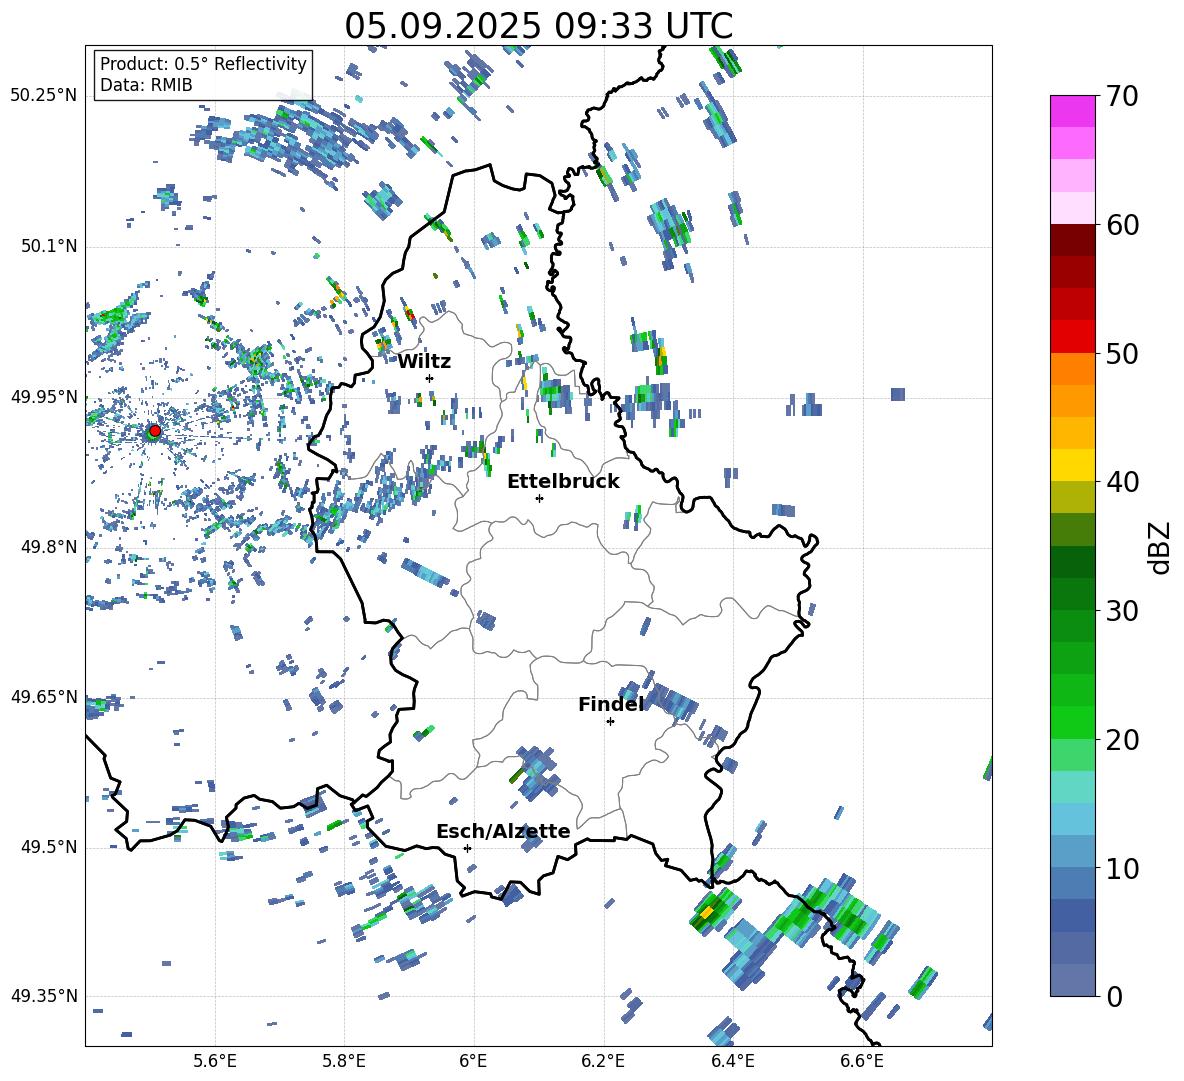The width and height of the screenshot is (1184, 1081).
Task: Click the 49.5°N latitude label
Action: (48, 847)
